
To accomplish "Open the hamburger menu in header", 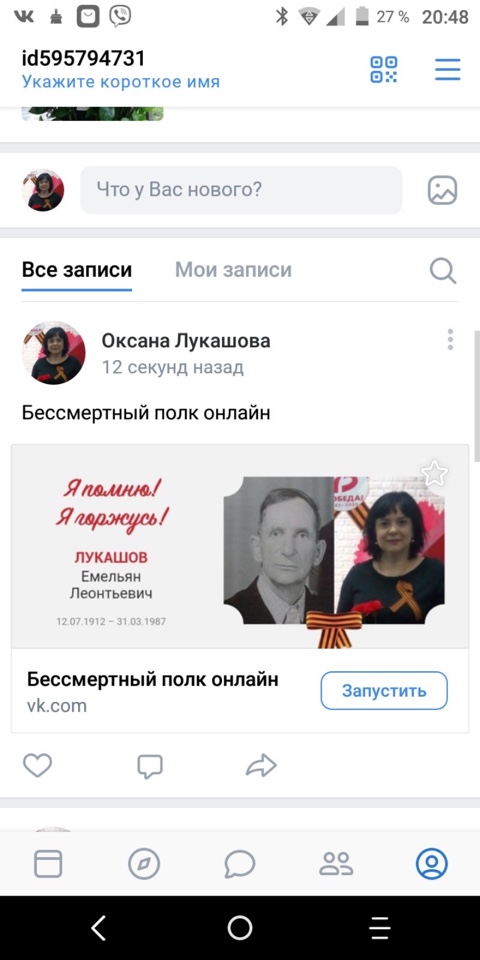I will point(448,69).
